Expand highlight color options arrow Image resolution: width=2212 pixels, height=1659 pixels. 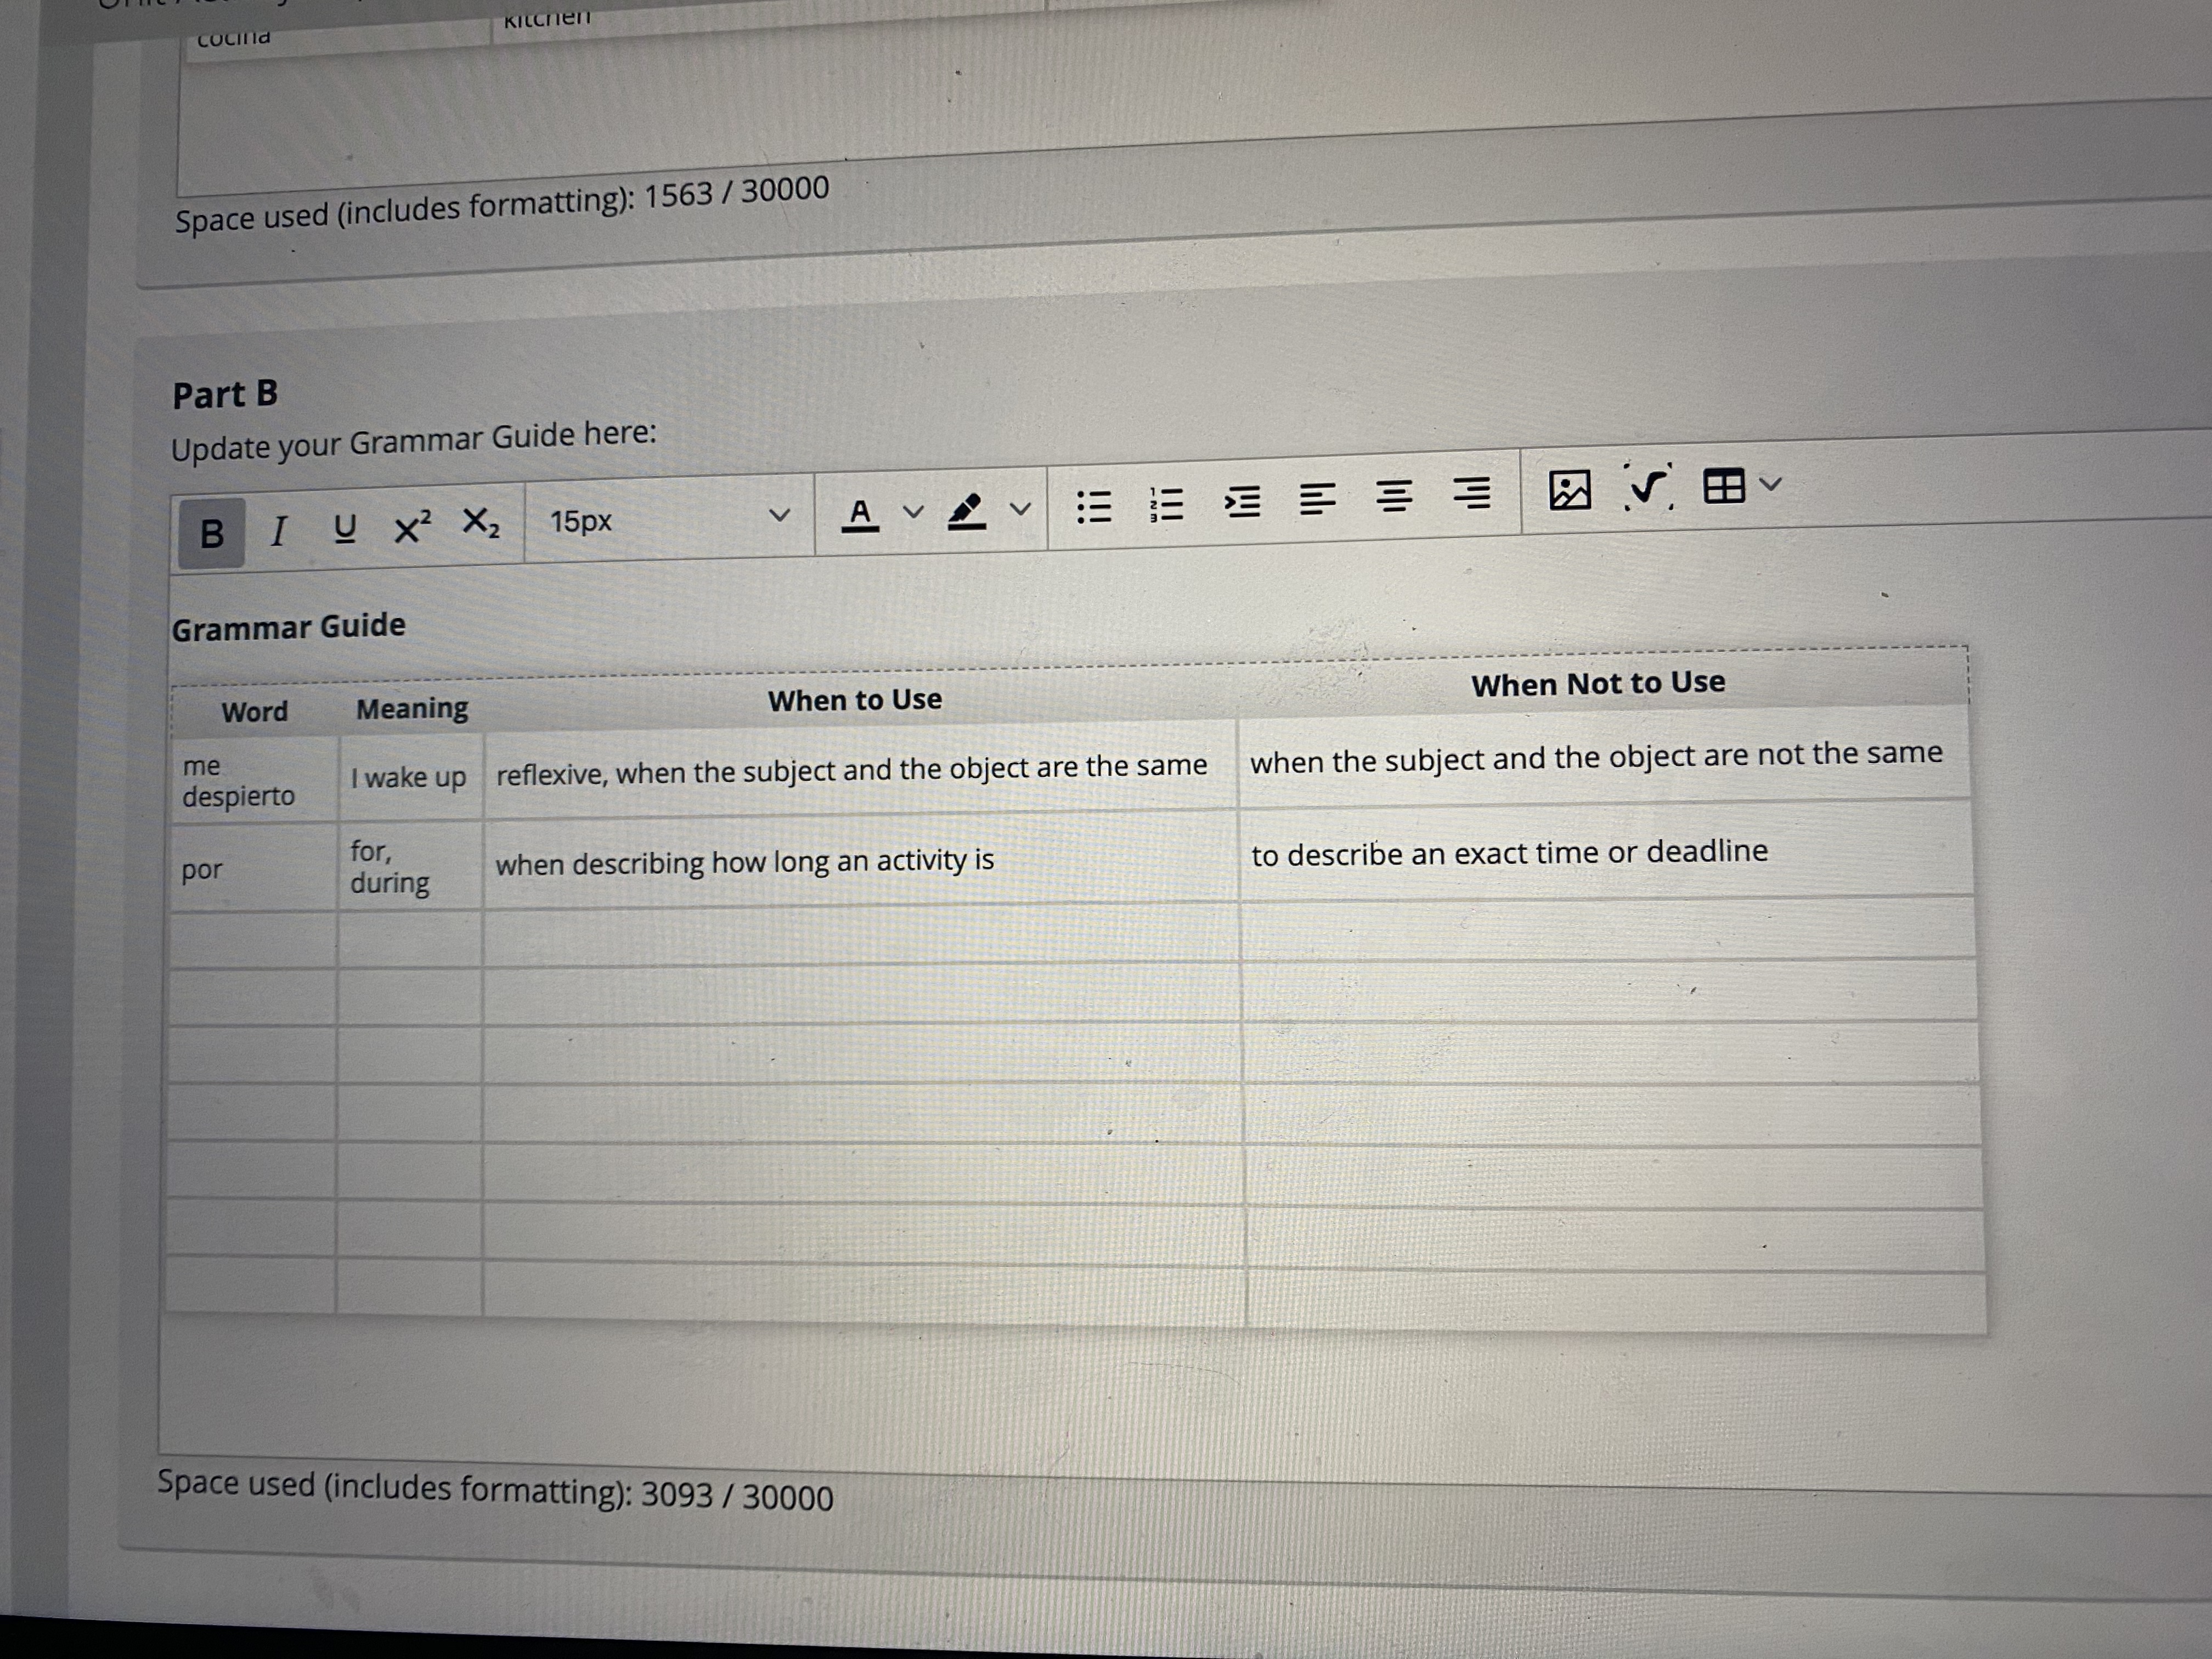1020,508
